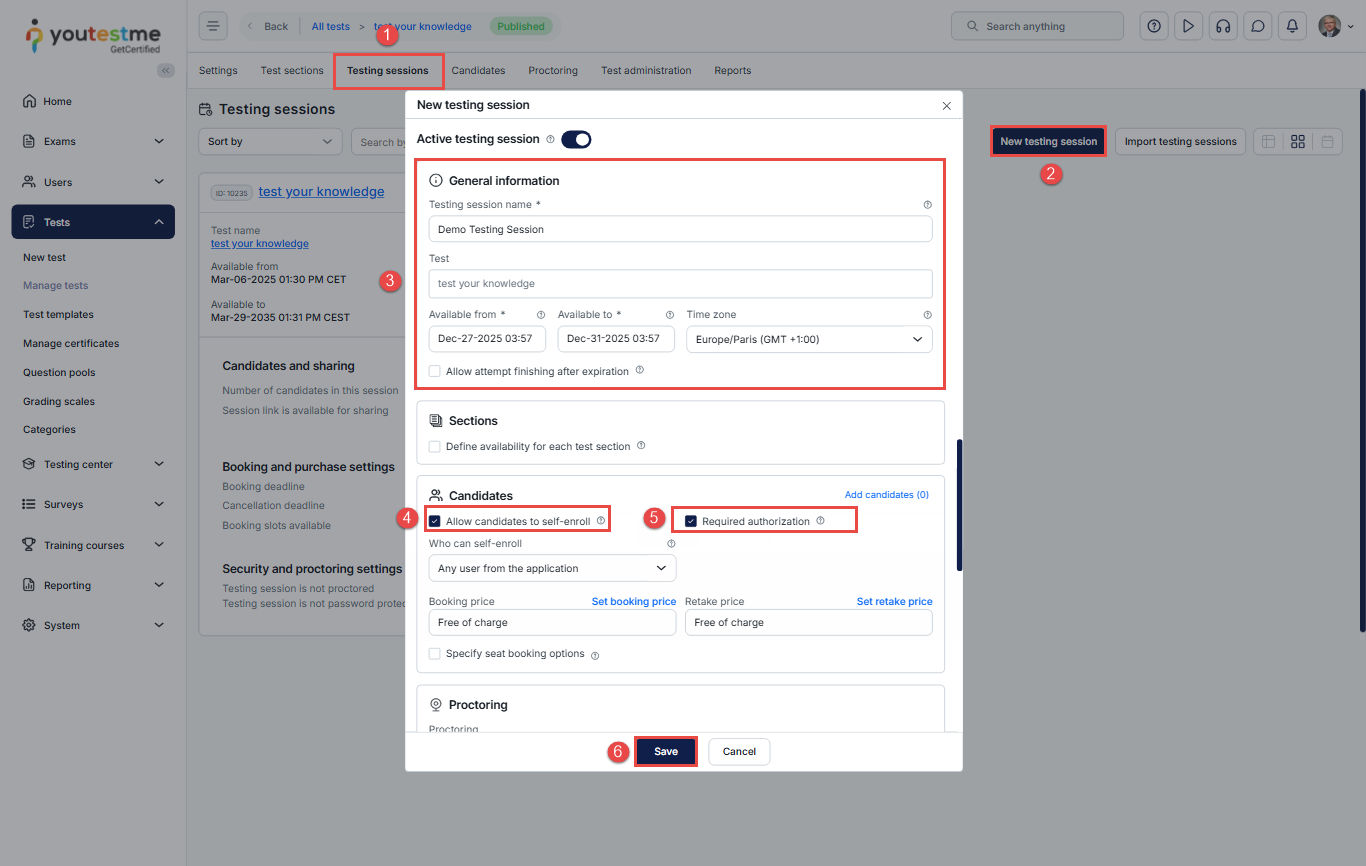Open the chat messages icon
Image resolution: width=1366 pixels, height=866 pixels.
1259,26
